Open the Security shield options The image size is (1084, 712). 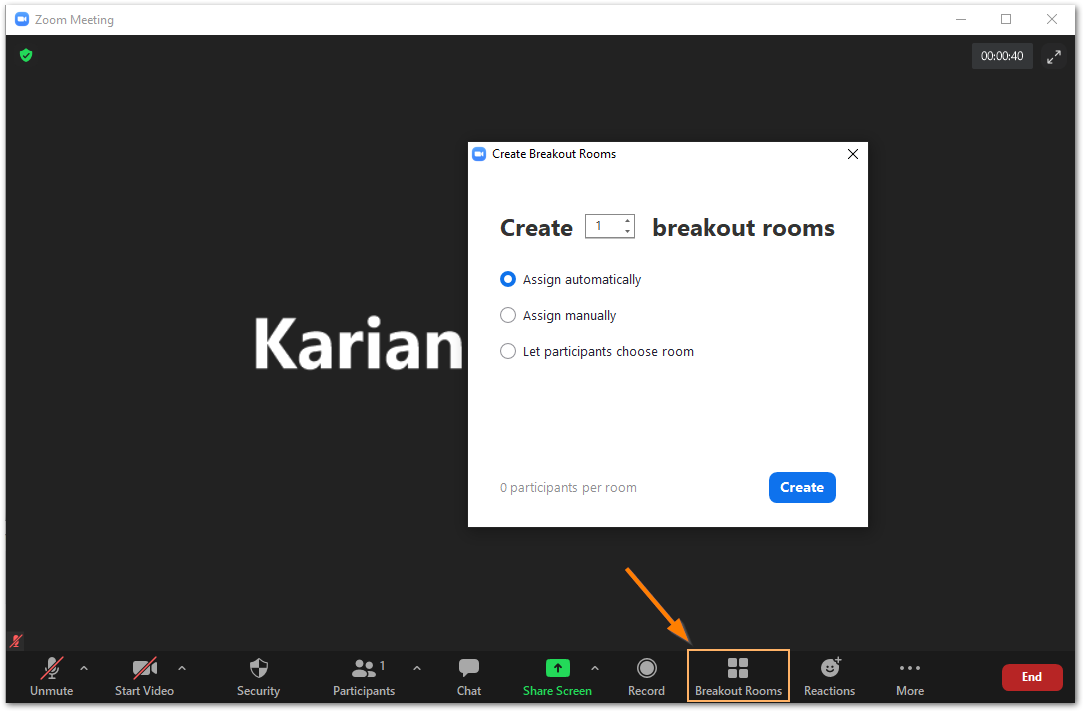point(258,668)
